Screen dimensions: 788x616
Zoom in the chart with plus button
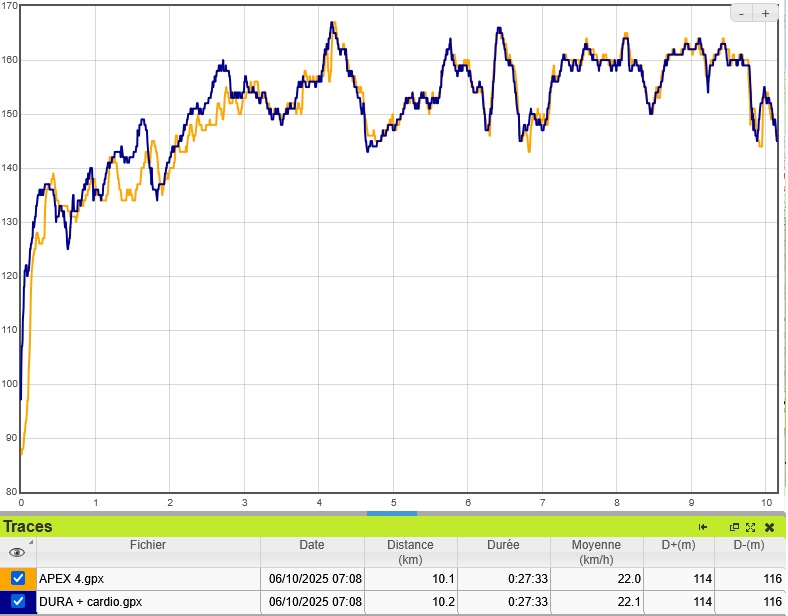(x=765, y=13)
